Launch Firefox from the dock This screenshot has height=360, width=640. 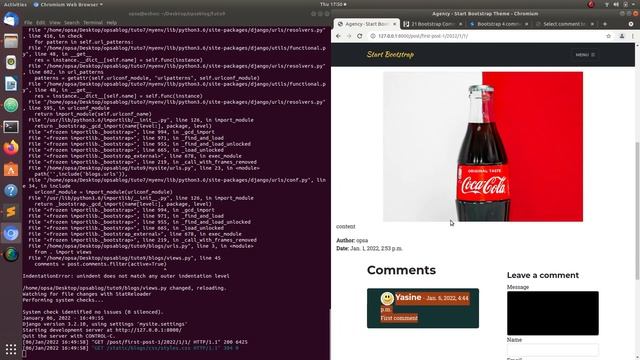tap(11, 148)
